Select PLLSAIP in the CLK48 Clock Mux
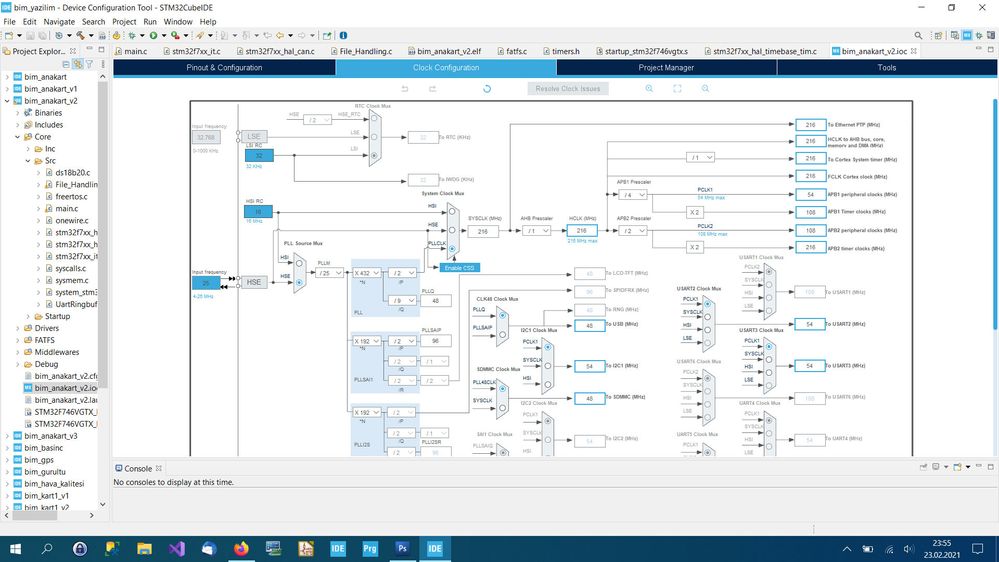999x562 pixels. [x=503, y=334]
